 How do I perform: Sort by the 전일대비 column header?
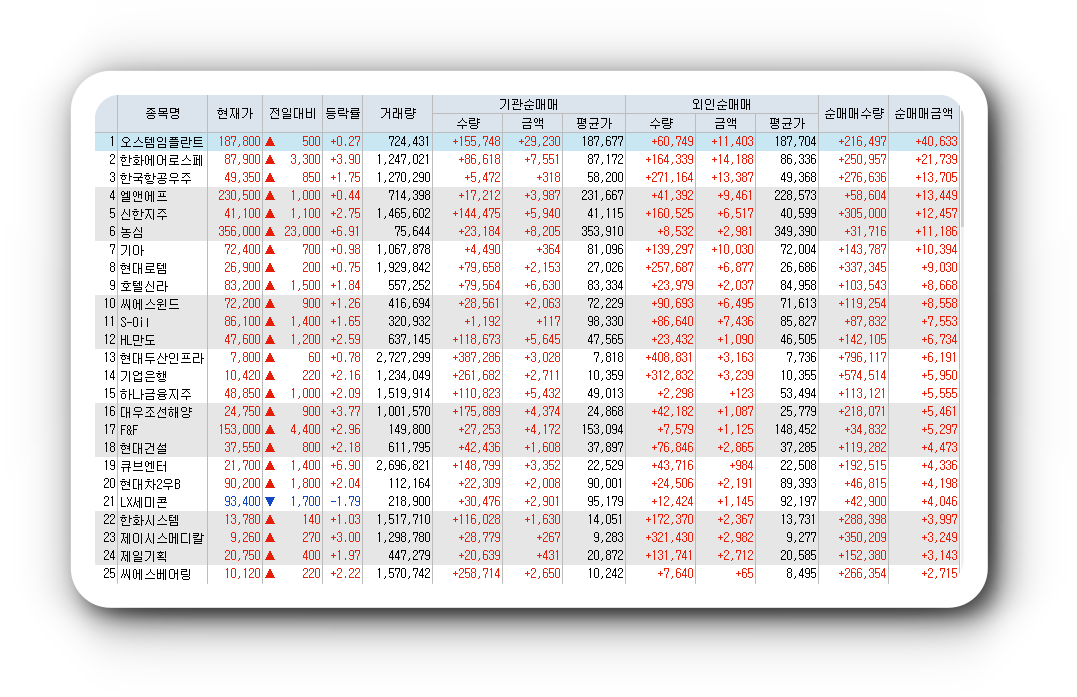(x=292, y=113)
